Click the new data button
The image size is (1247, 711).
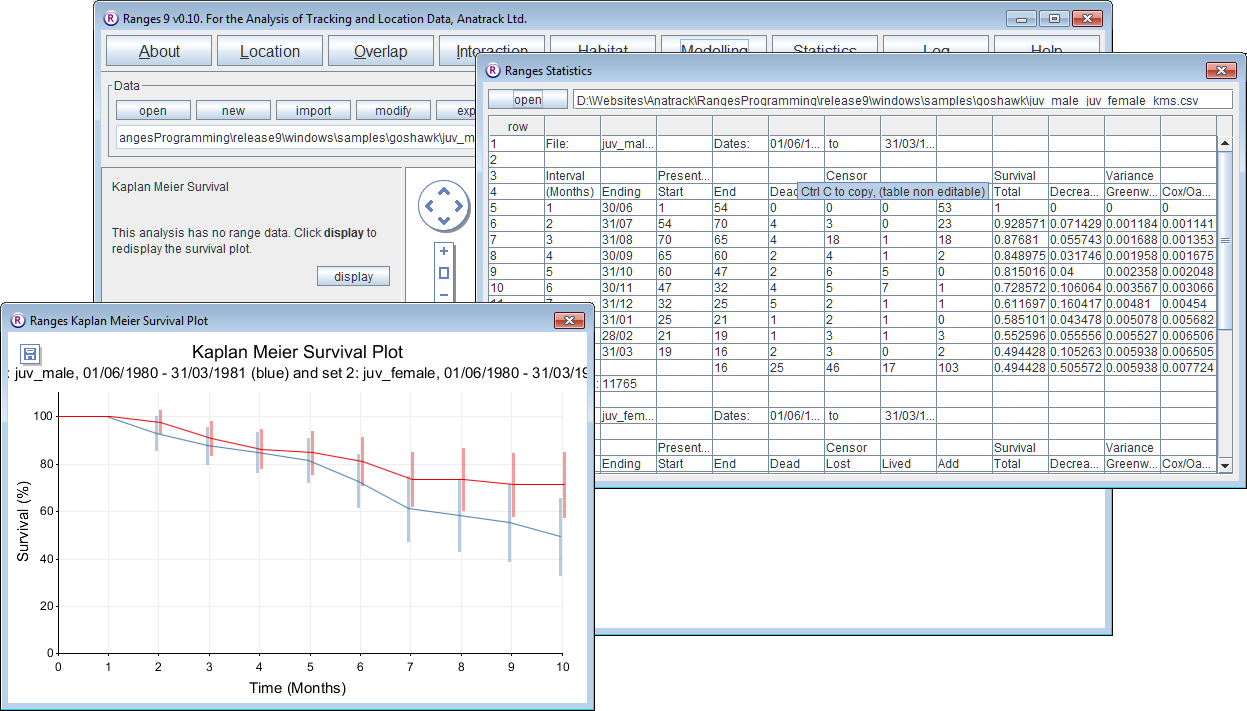[x=233, y=111]
